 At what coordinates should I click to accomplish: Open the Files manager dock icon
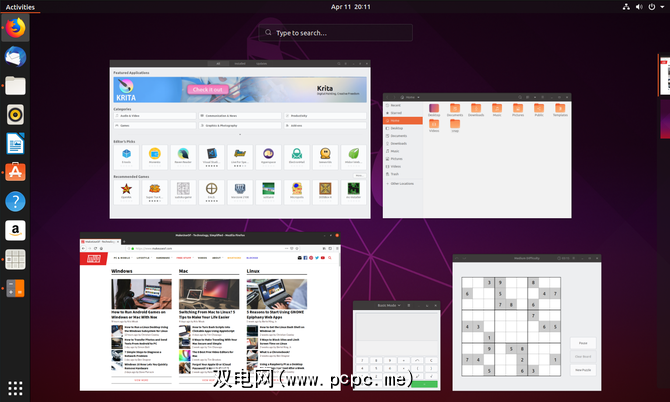coord(16,86)
